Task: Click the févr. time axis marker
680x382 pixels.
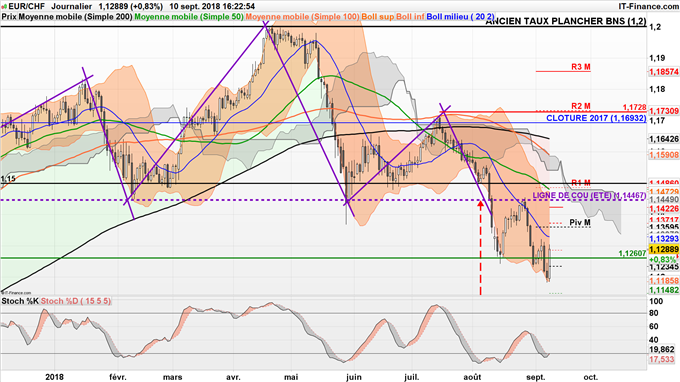Action: 117,377
